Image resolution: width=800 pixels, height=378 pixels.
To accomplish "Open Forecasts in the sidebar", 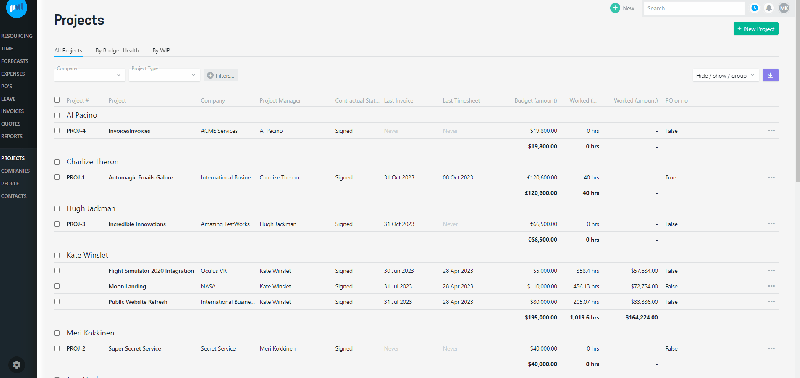I will click(x=15, y=61).
